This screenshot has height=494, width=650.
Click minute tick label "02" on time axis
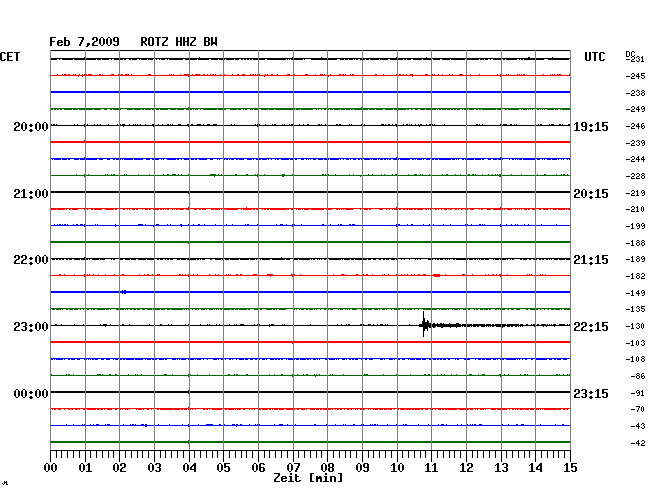pyautogui.click(x=119, y=468)
